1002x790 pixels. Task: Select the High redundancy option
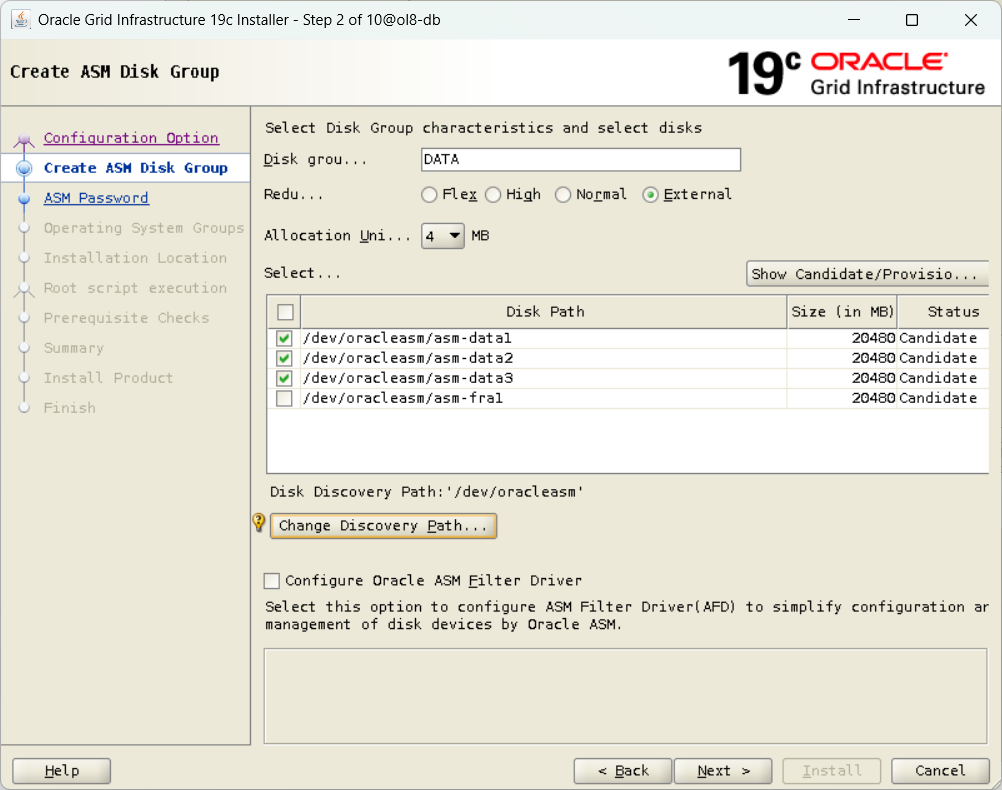(x=493, y=194)
